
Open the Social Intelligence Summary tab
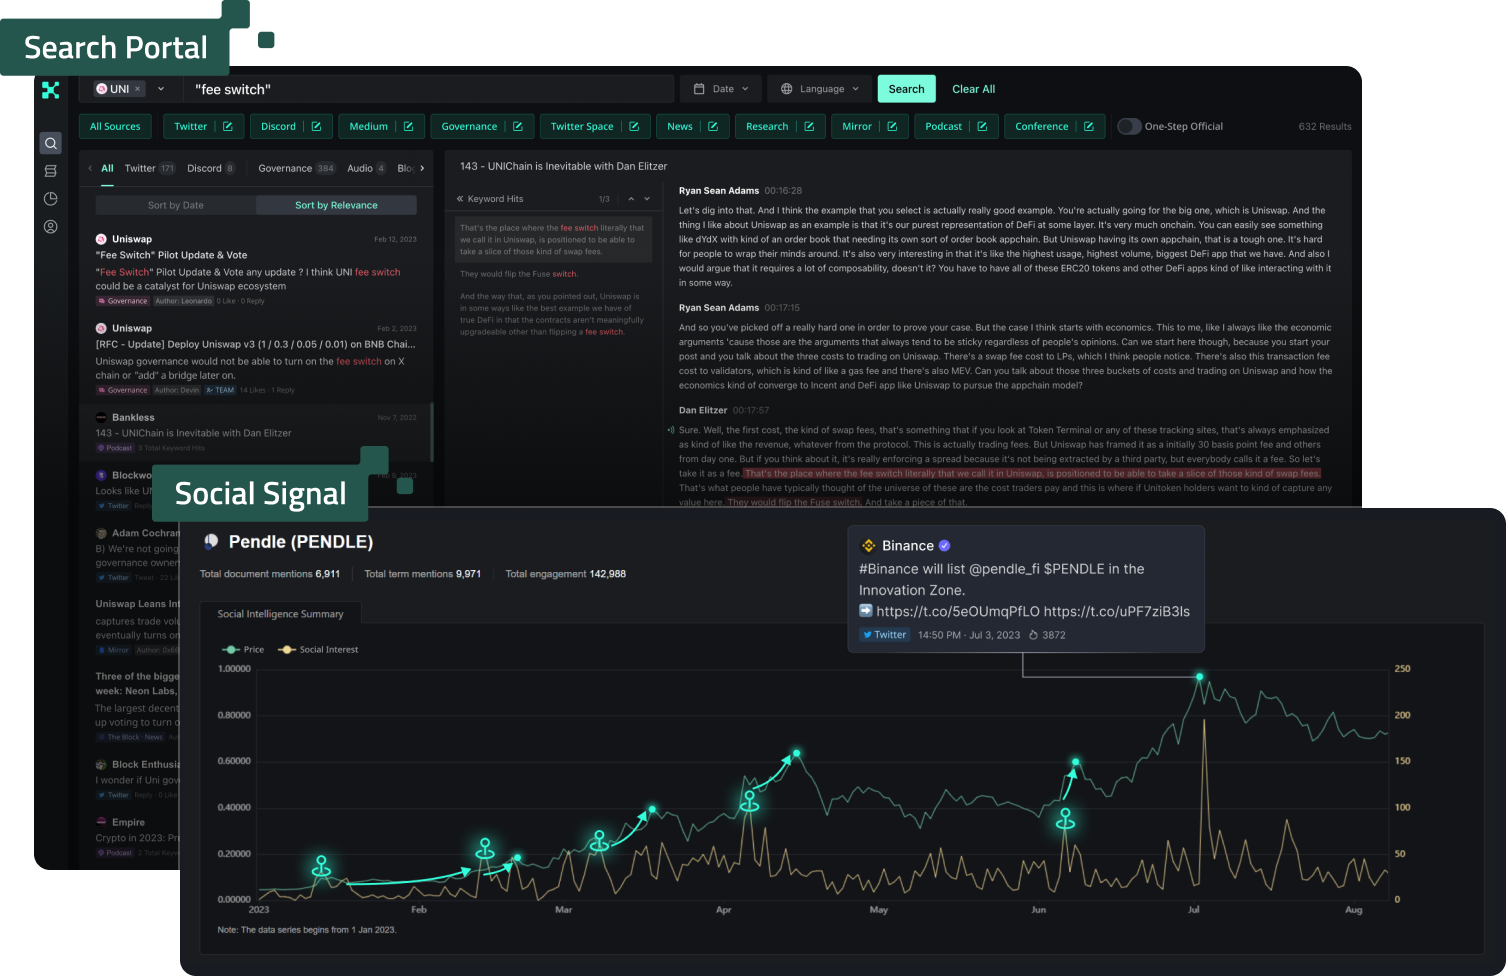click(x=281, y=613)
